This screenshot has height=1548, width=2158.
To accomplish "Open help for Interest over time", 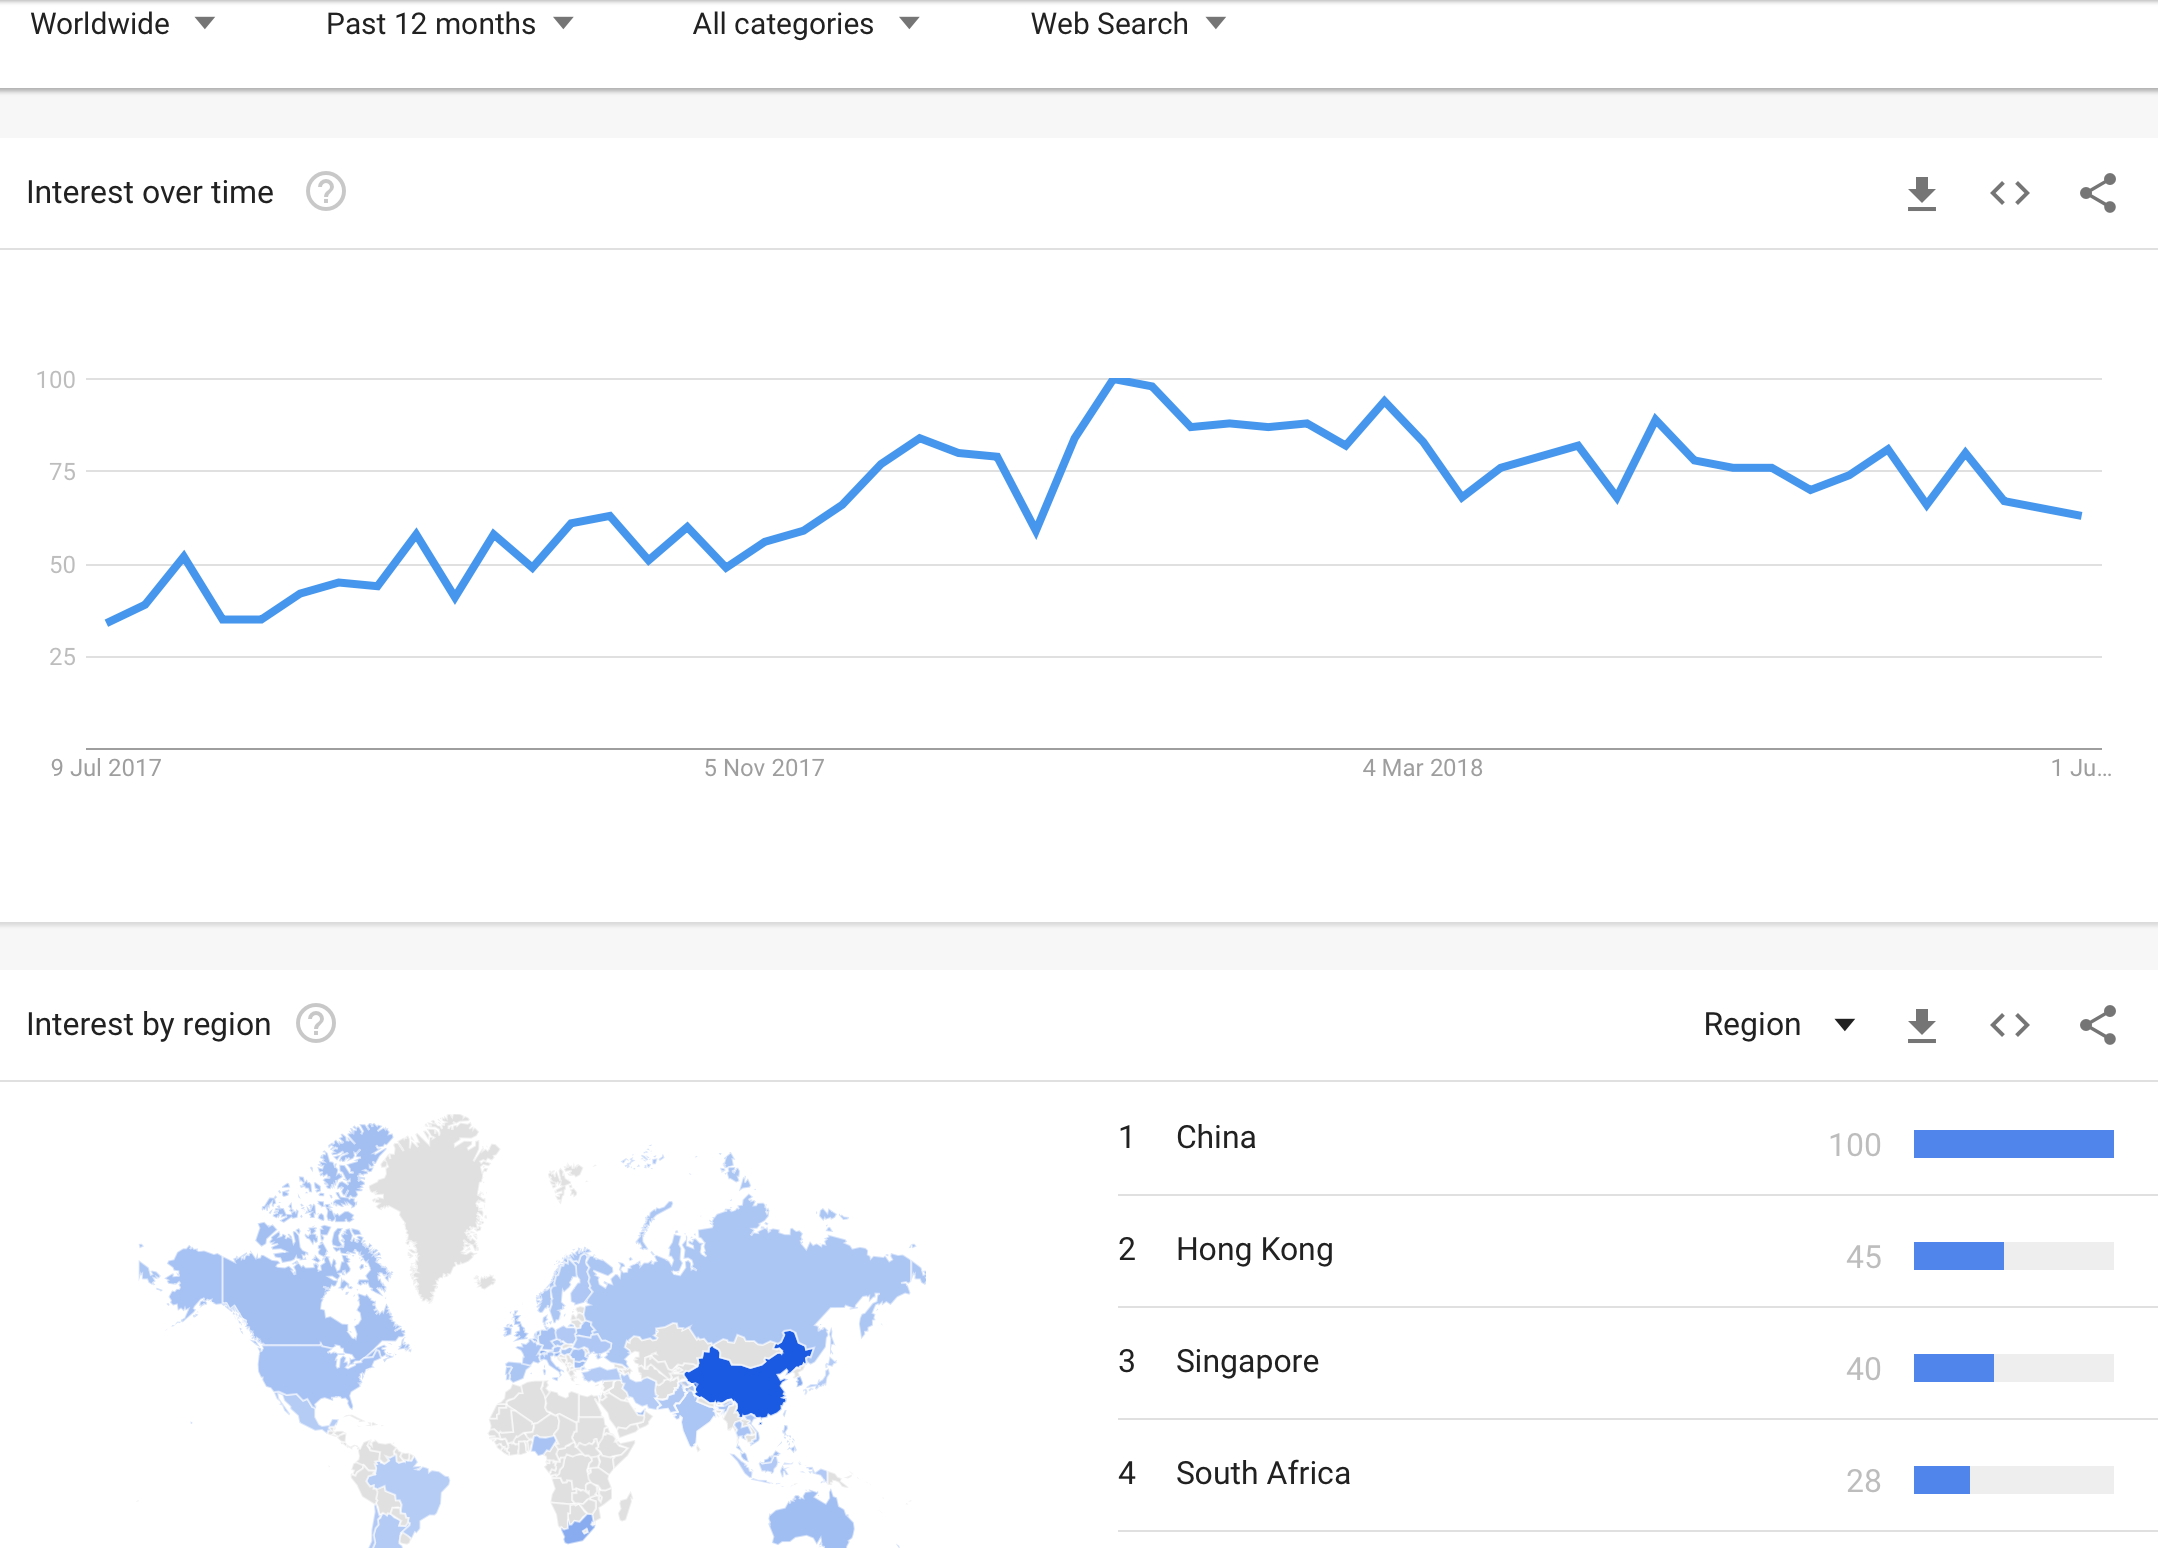I will pos(325,192).
